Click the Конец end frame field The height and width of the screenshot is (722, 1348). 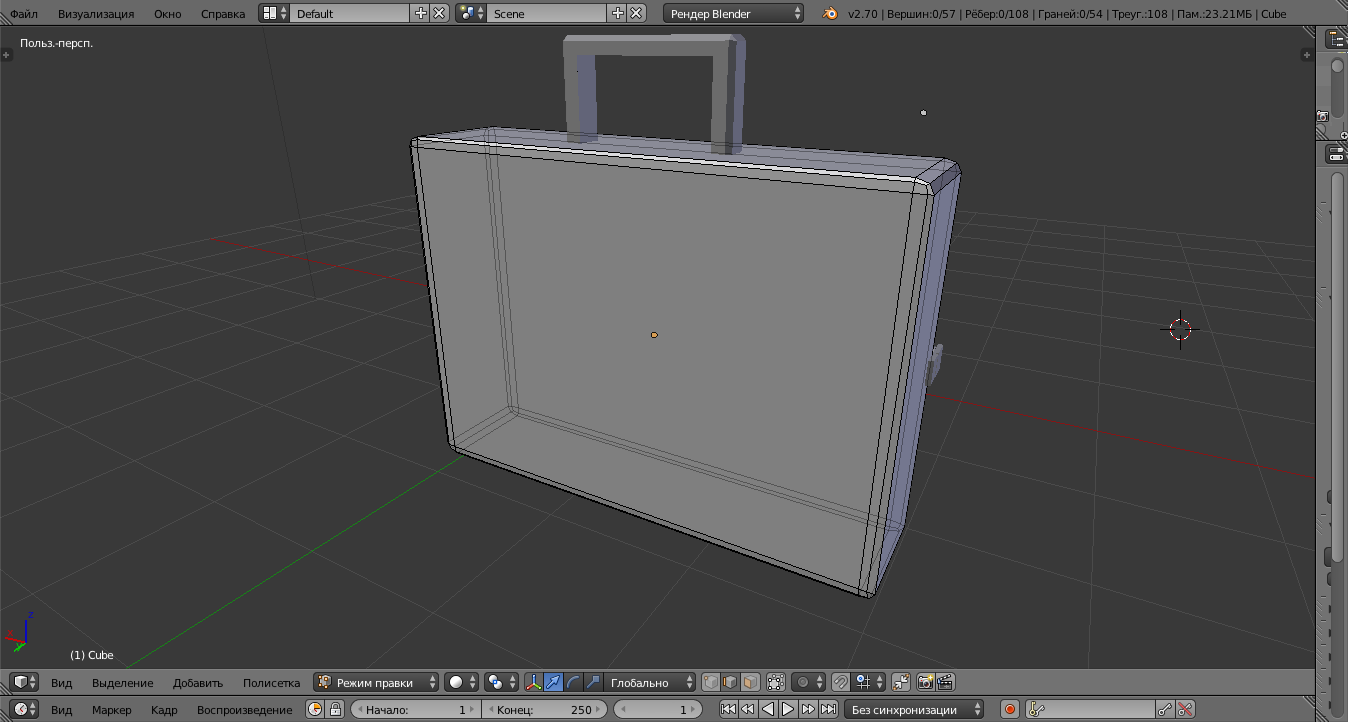pyautogui.click(x=544, y=710)
